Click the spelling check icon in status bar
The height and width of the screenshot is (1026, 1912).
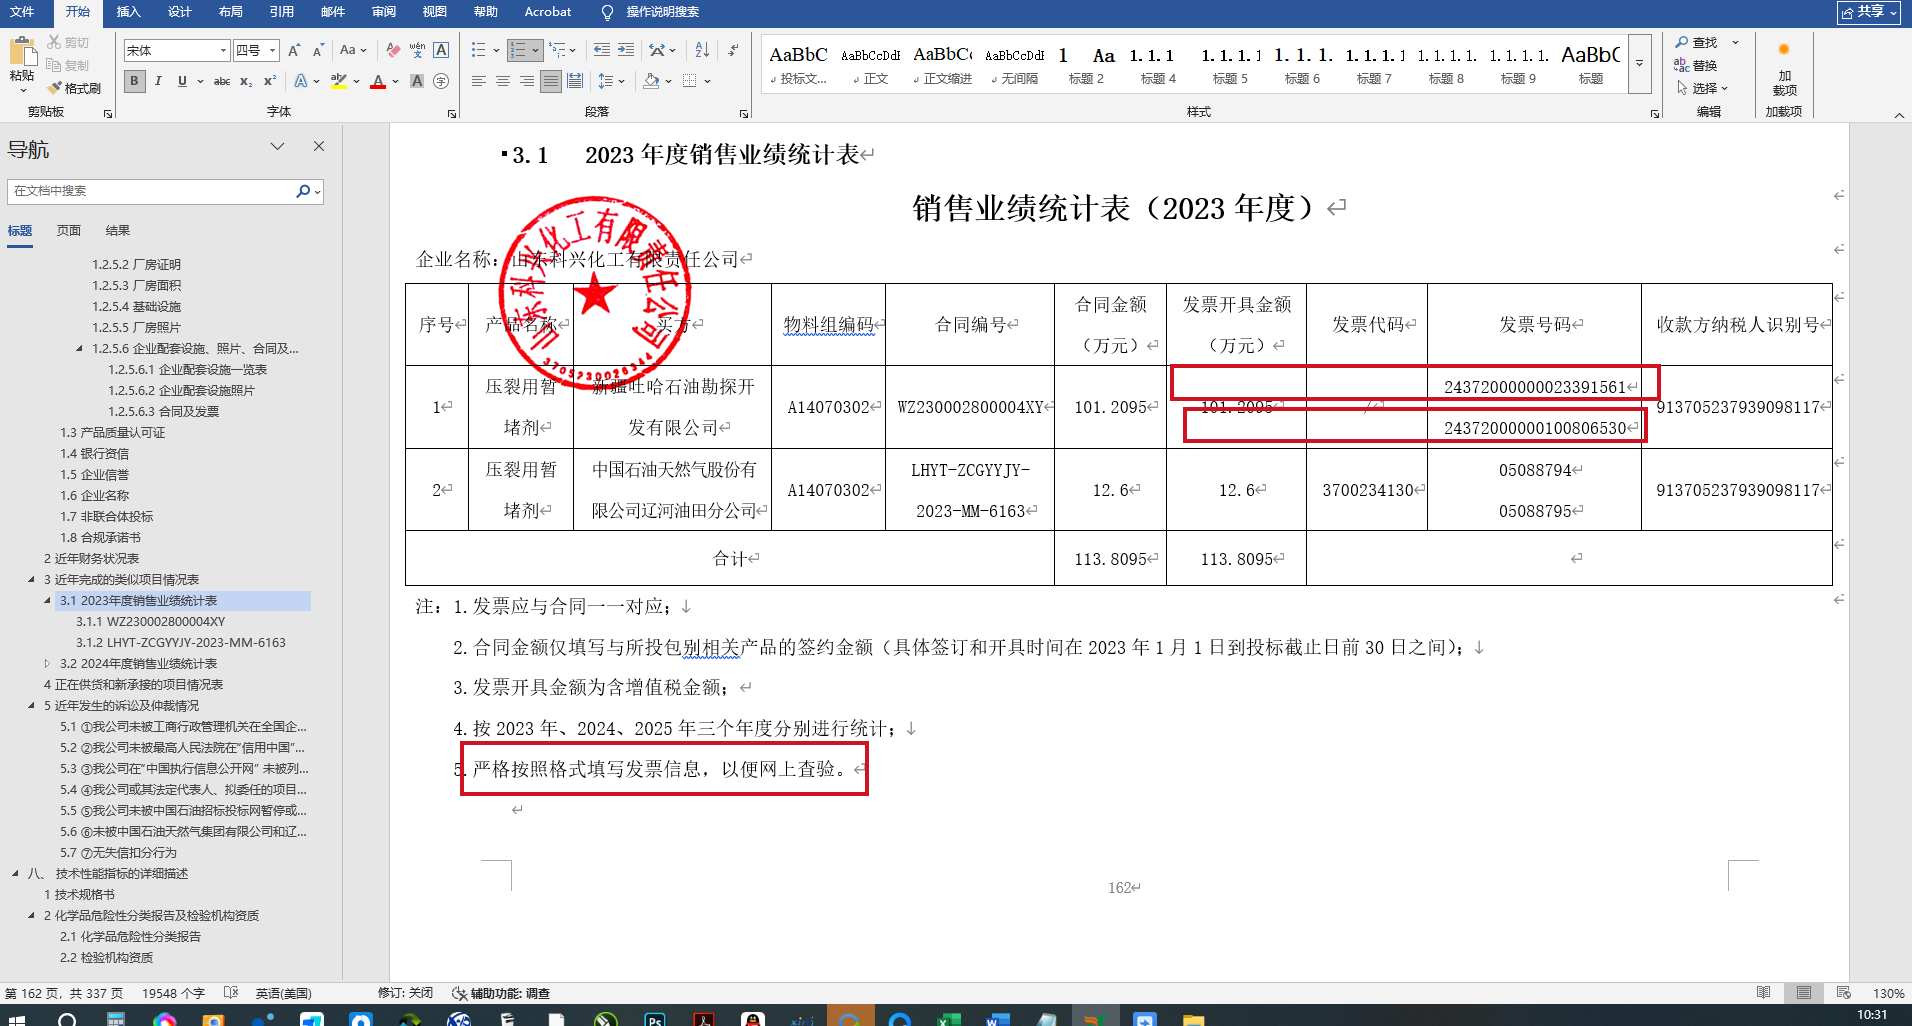(x=231, y=993)
